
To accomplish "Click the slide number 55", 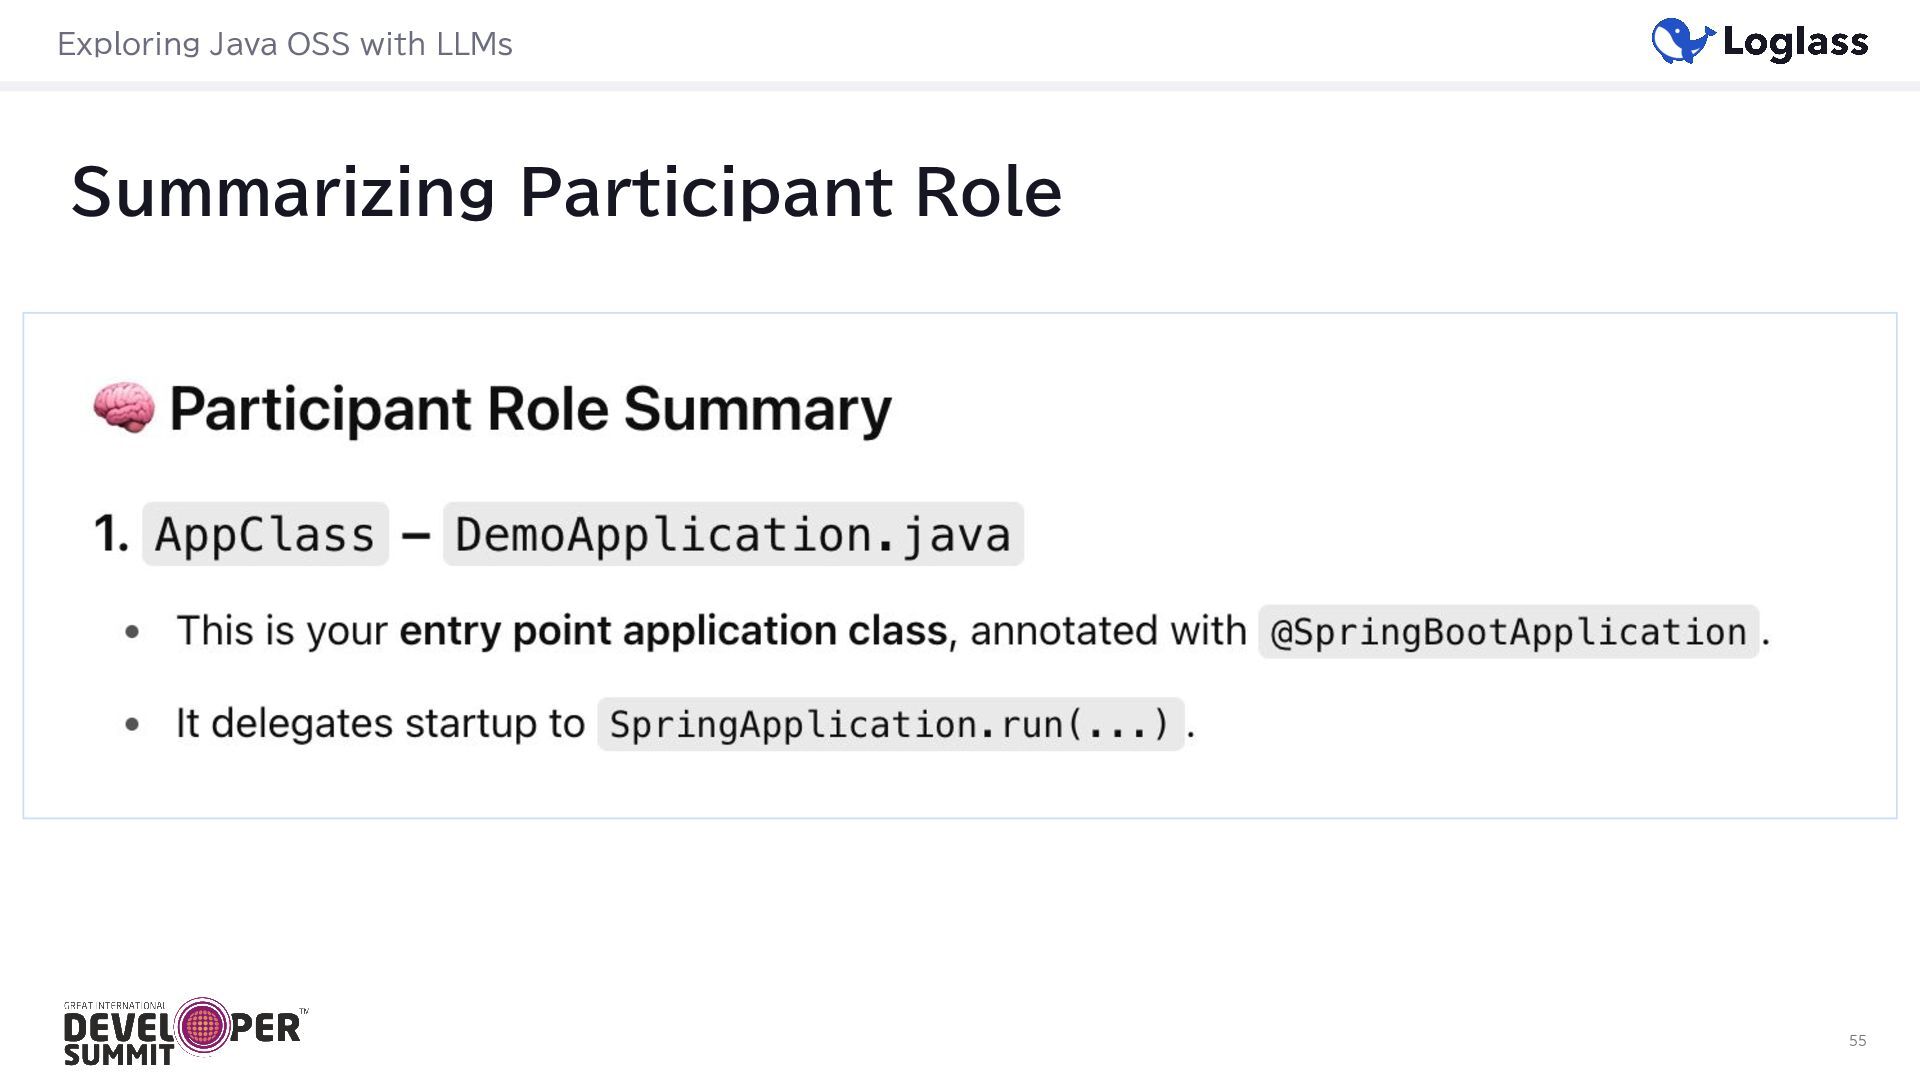I will (1857, 1041).
